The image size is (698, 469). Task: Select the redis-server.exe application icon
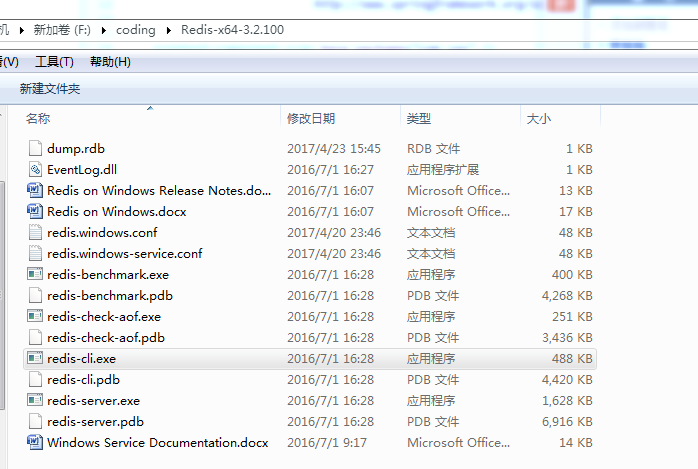pyautogui.click(x=35, y=400)
